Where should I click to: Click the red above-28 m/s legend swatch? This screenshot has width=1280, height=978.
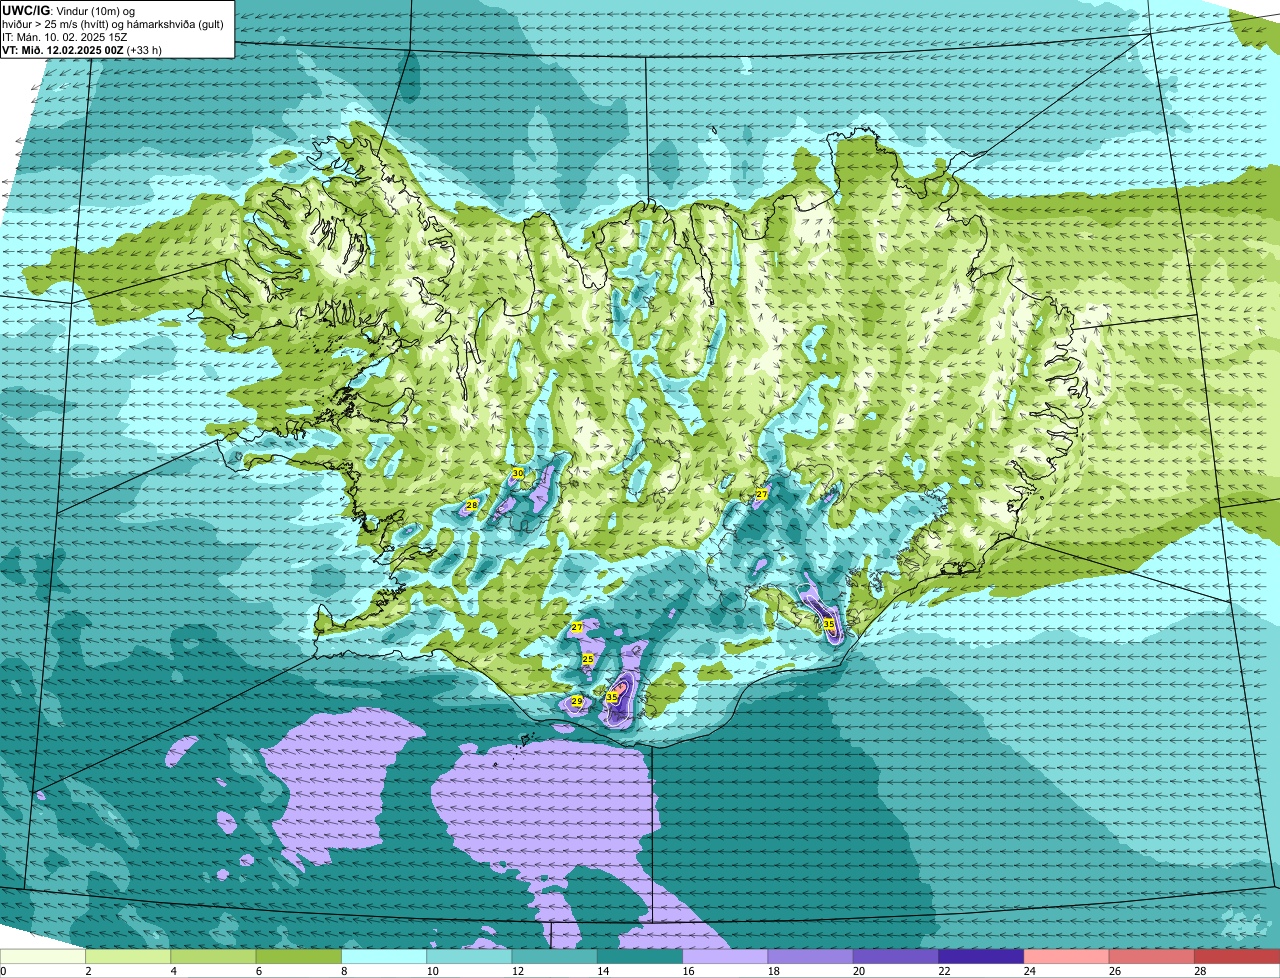[x=1237, y=957]
